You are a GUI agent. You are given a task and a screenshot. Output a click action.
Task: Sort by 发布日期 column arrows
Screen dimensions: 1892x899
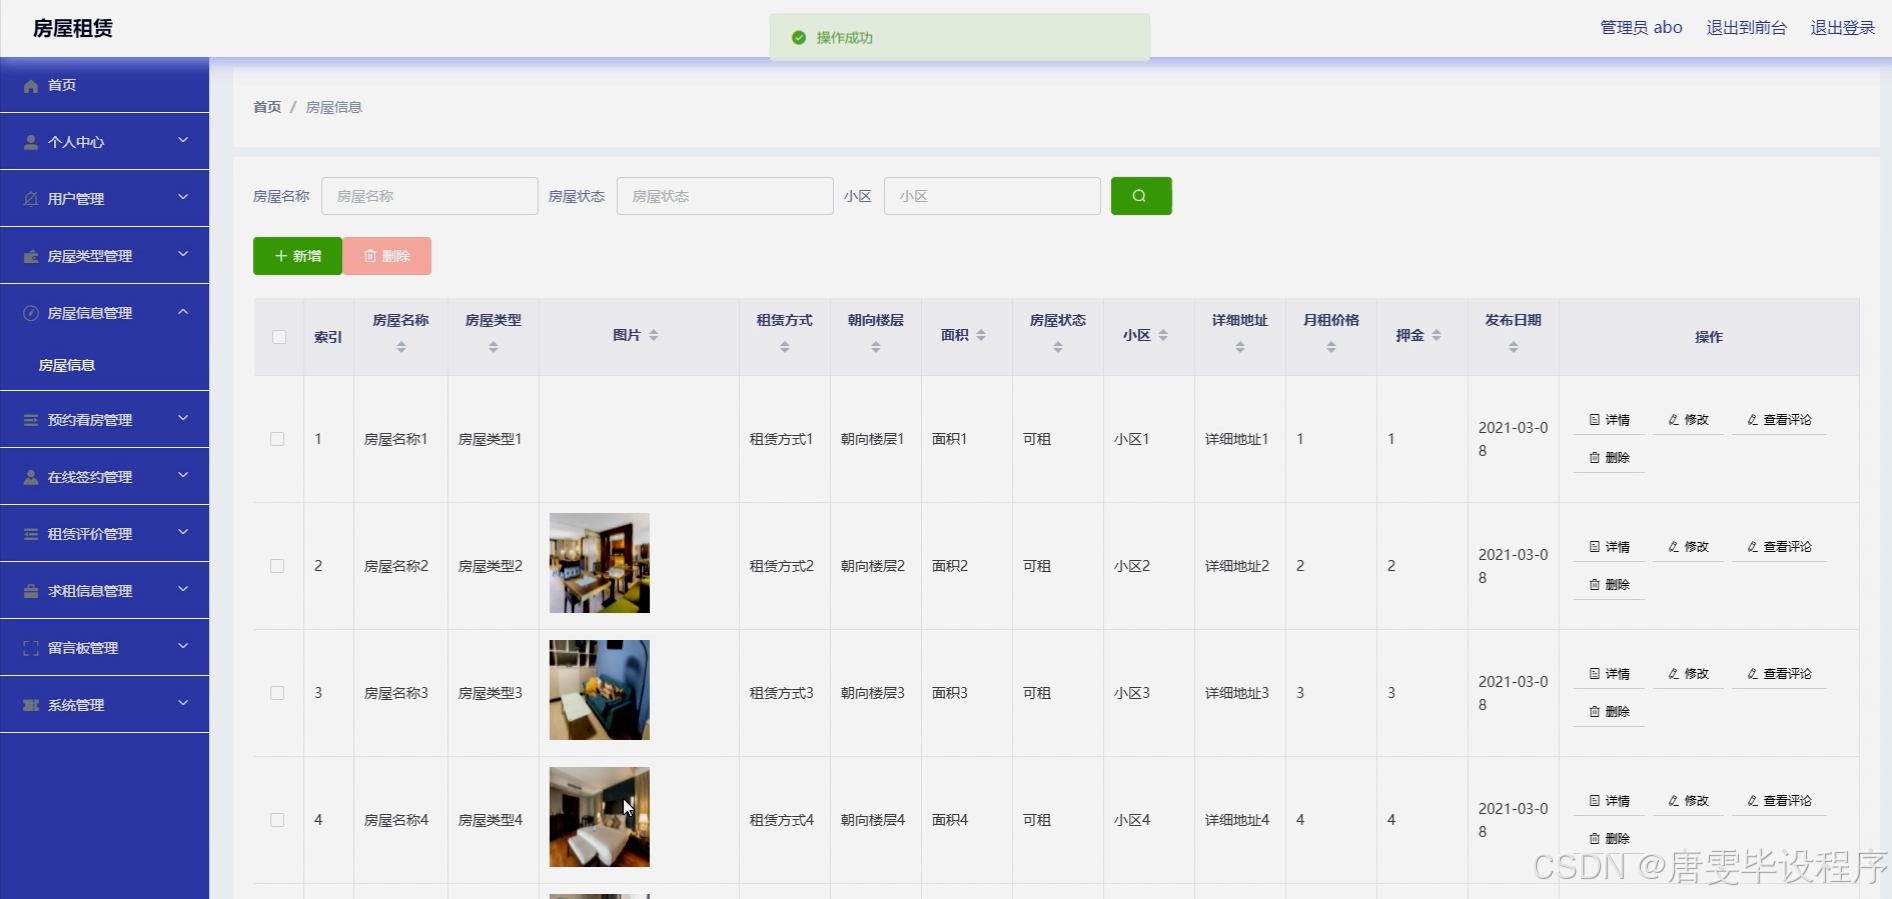(x=1513, y=347)
